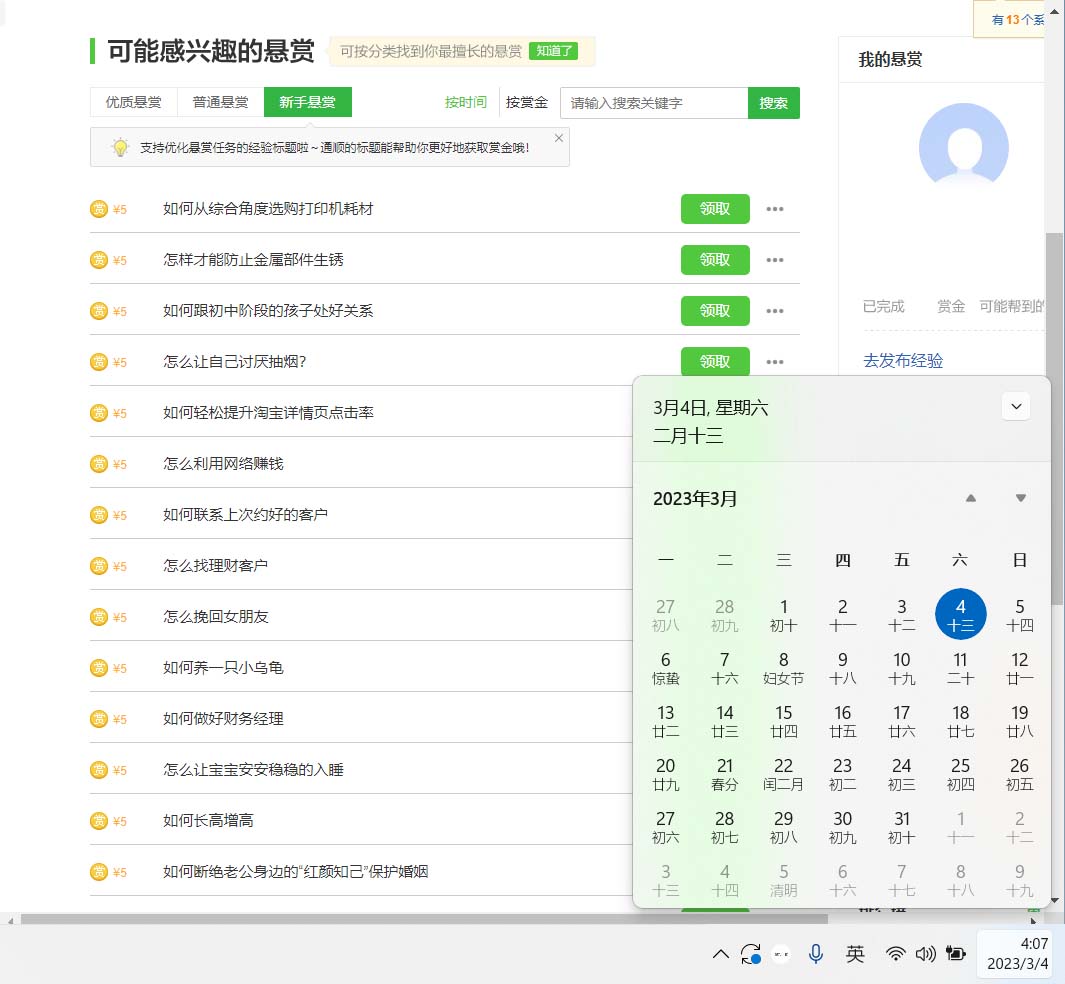Screen dimensions: 1065x984
Task: Click the battery icon in the system tray
Action: [x=955, y=954]
